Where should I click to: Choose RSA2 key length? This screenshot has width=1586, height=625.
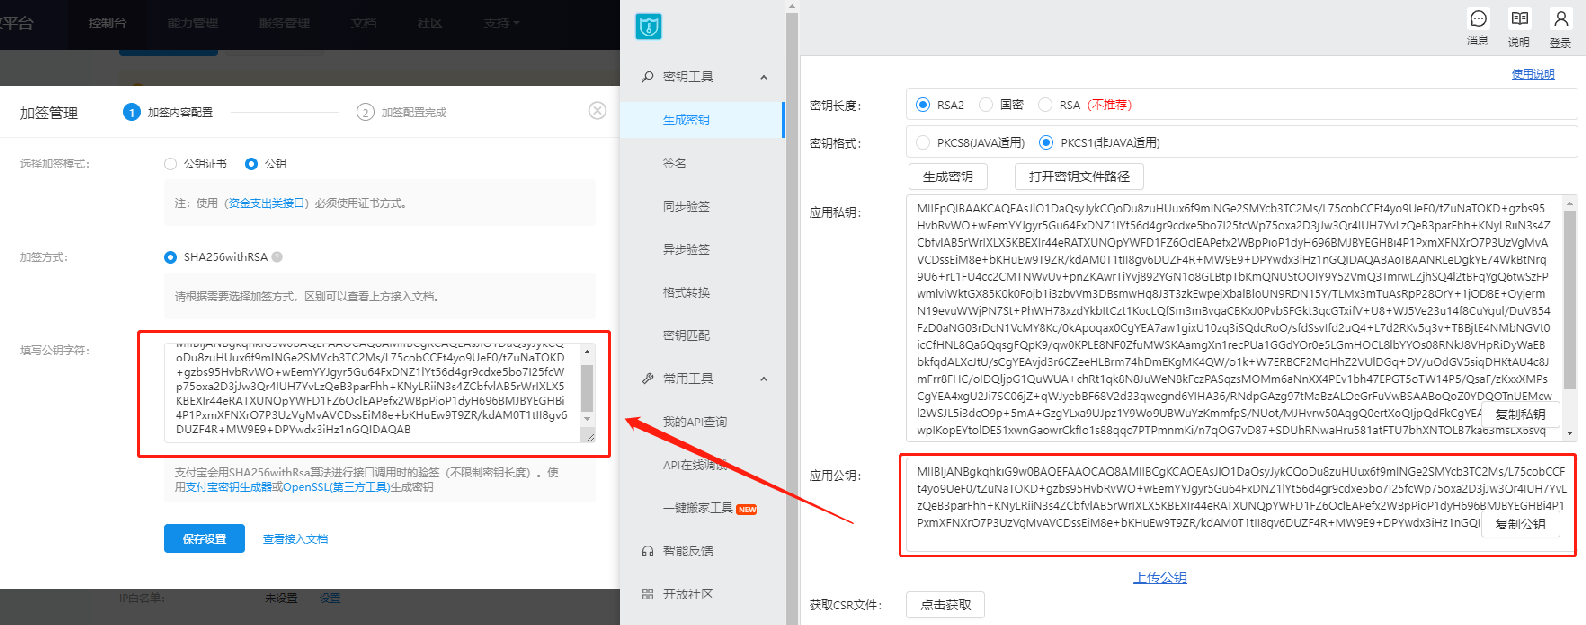pyautogui.click(x=922, y=104)
